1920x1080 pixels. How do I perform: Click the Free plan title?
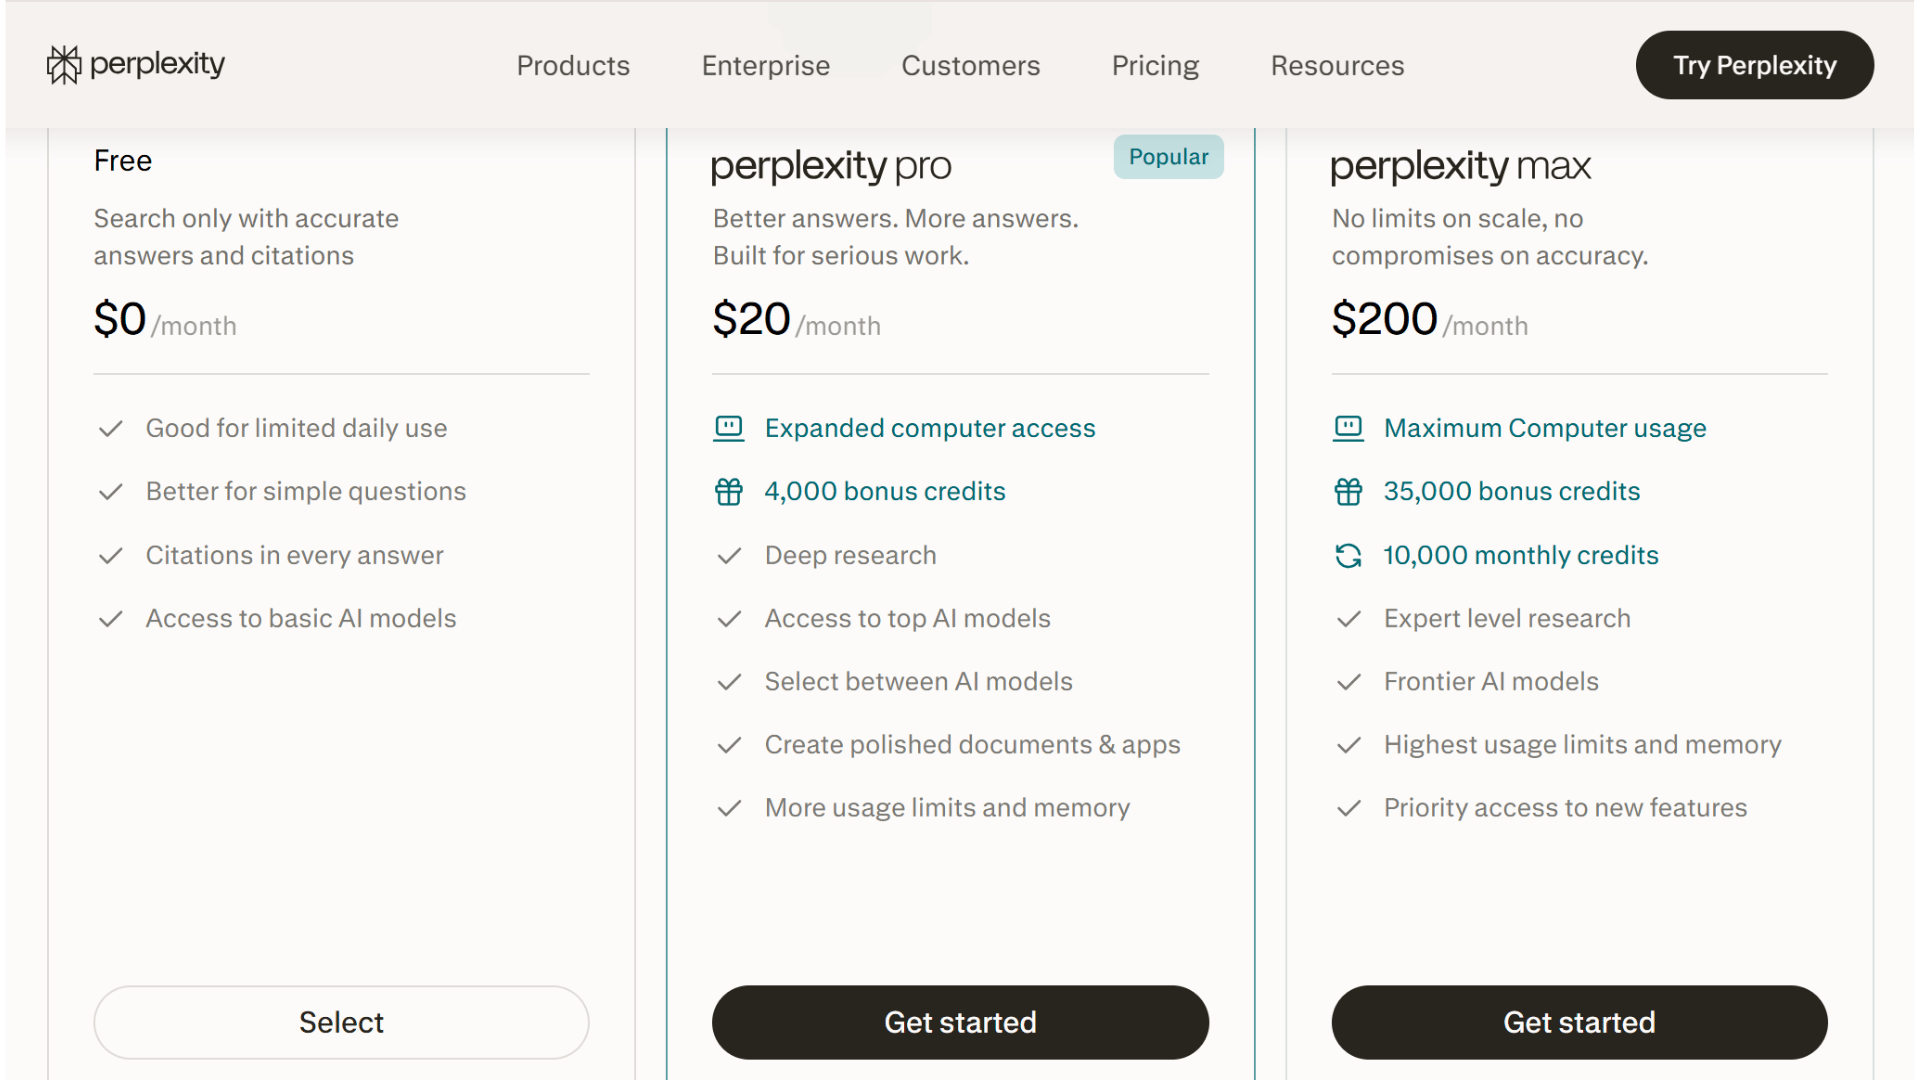click(123, 161)
